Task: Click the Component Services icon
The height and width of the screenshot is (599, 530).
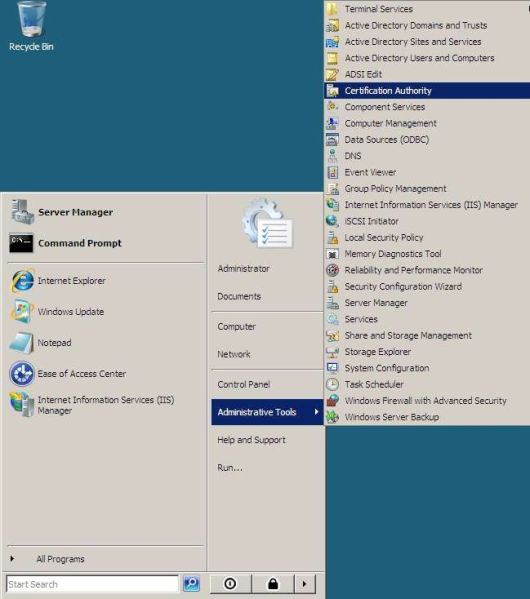Action: click(x=332, y=107)
